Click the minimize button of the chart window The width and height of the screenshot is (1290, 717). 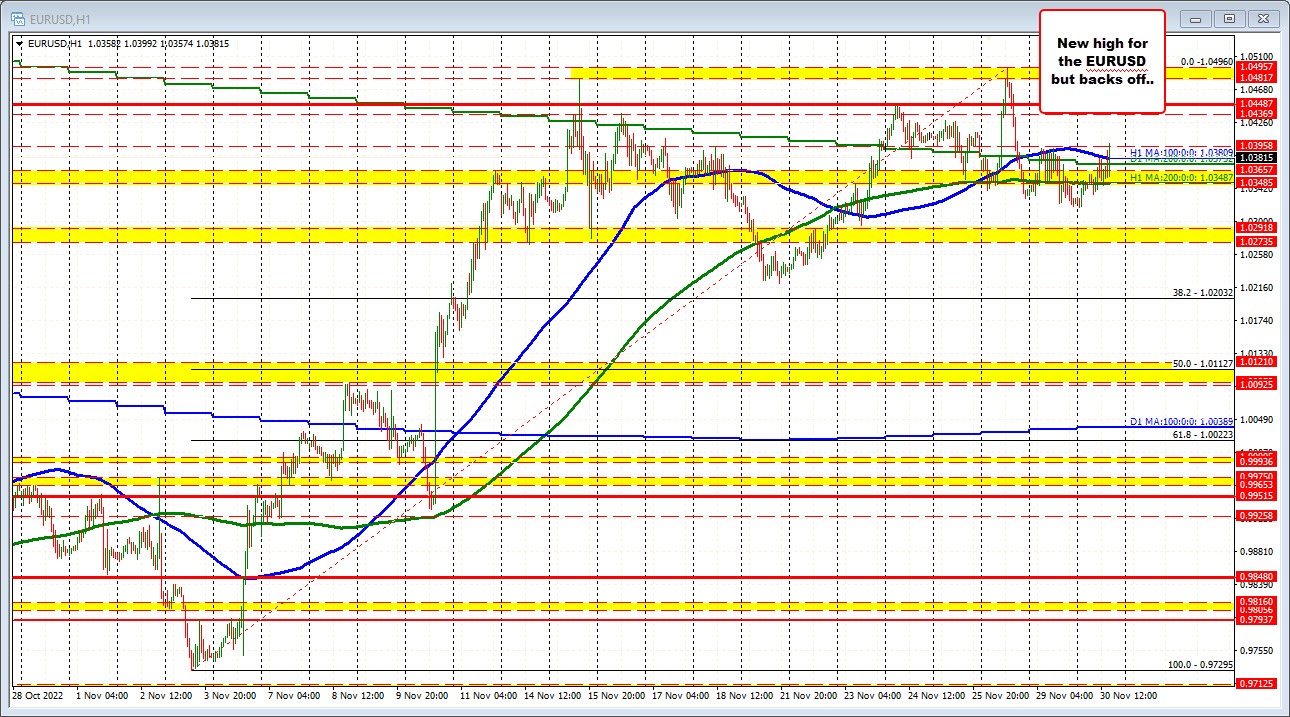[x=1194, y=18]
